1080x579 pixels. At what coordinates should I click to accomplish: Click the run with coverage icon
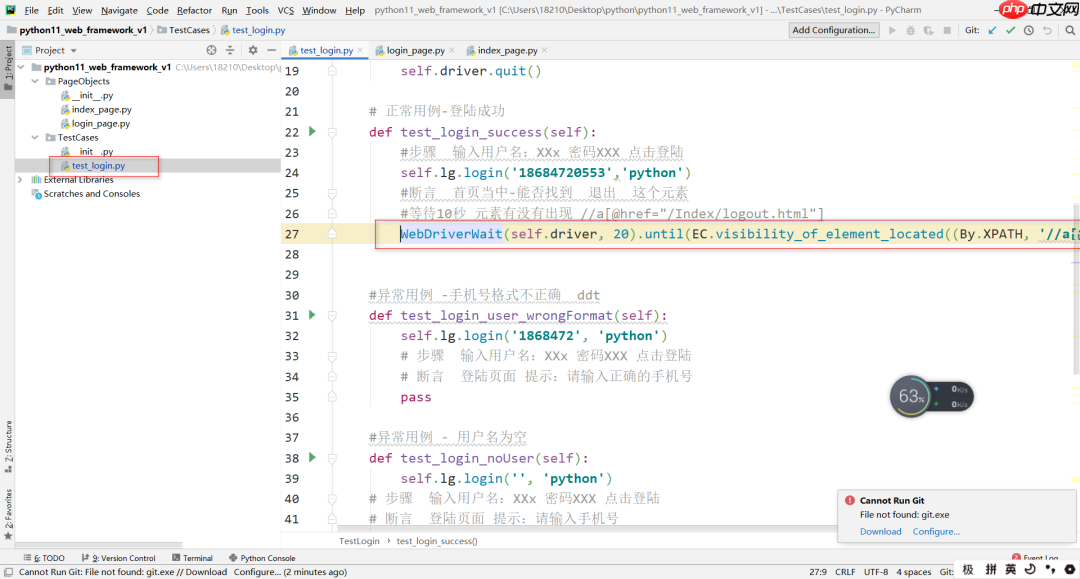pos(928,30)
